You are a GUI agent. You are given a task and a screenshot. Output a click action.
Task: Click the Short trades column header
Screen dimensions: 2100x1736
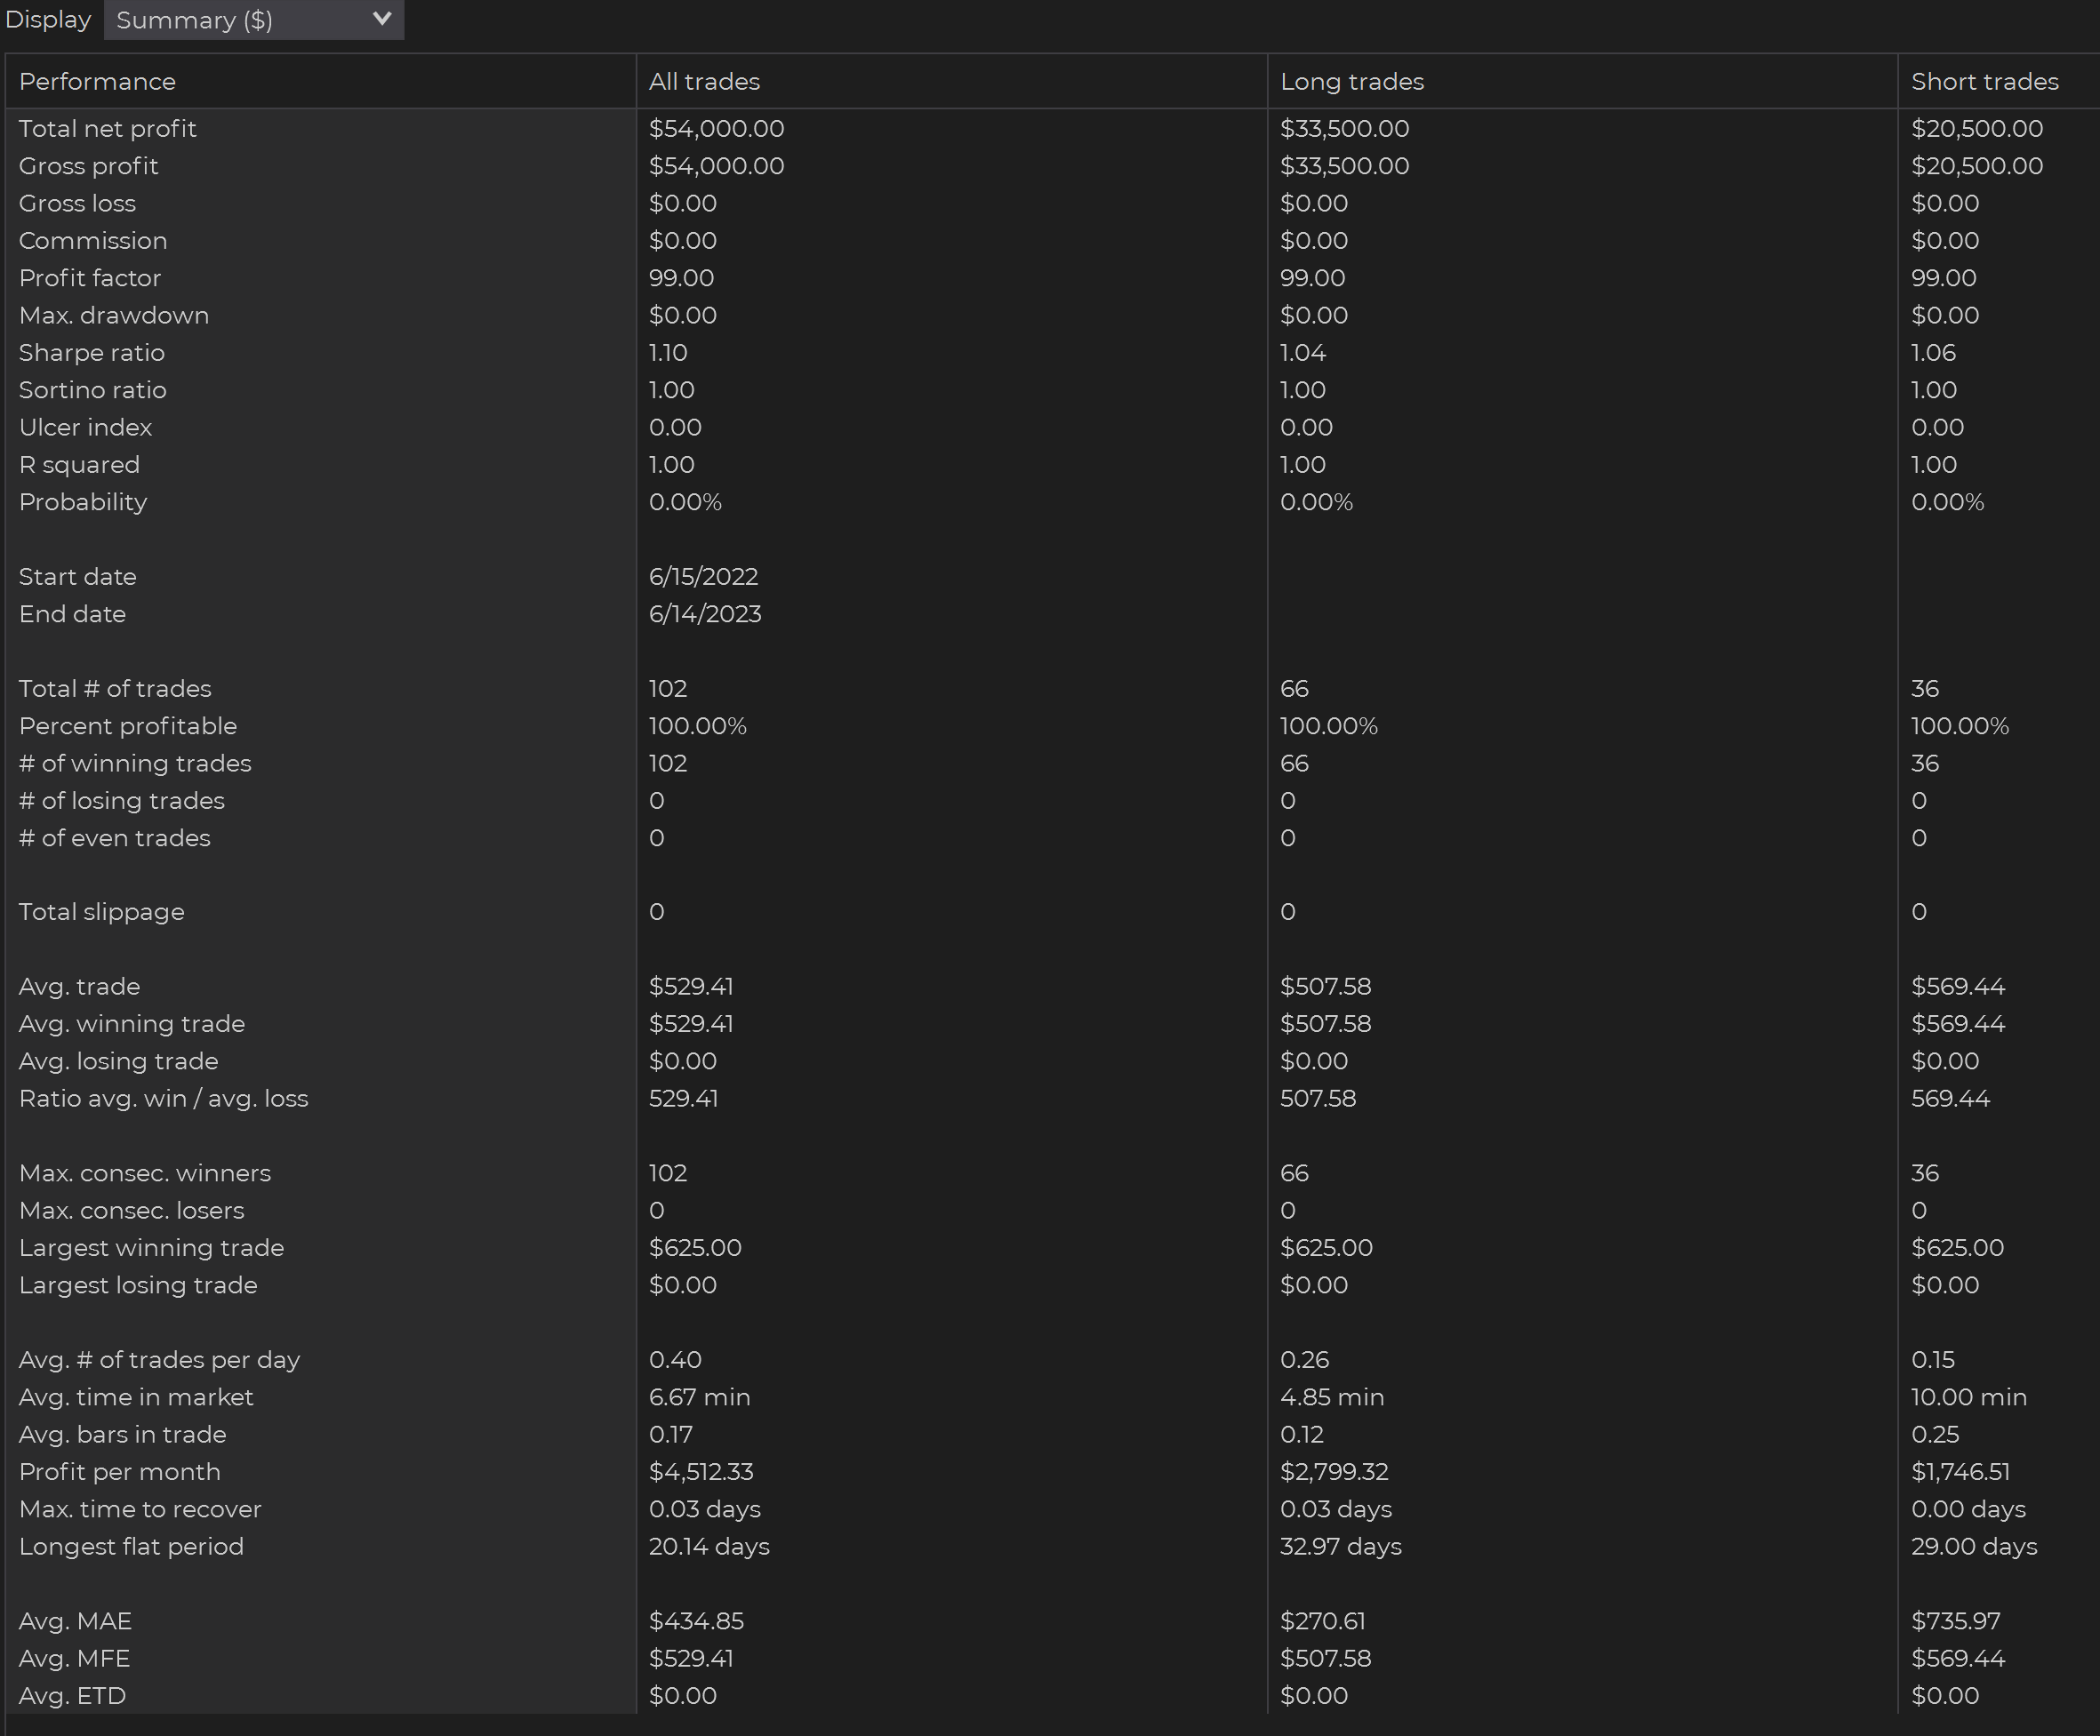click(x=1984, y=82)
